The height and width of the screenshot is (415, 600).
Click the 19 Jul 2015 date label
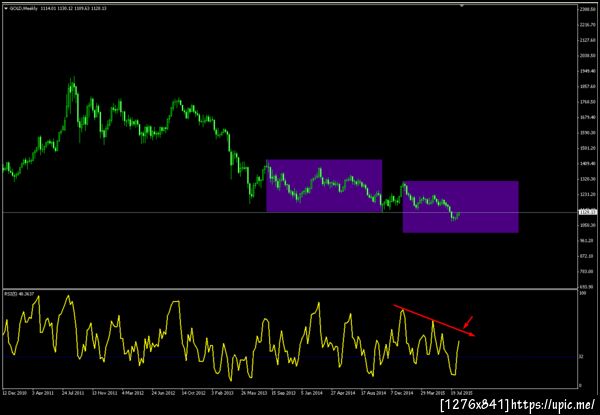[x=461, y=393]
